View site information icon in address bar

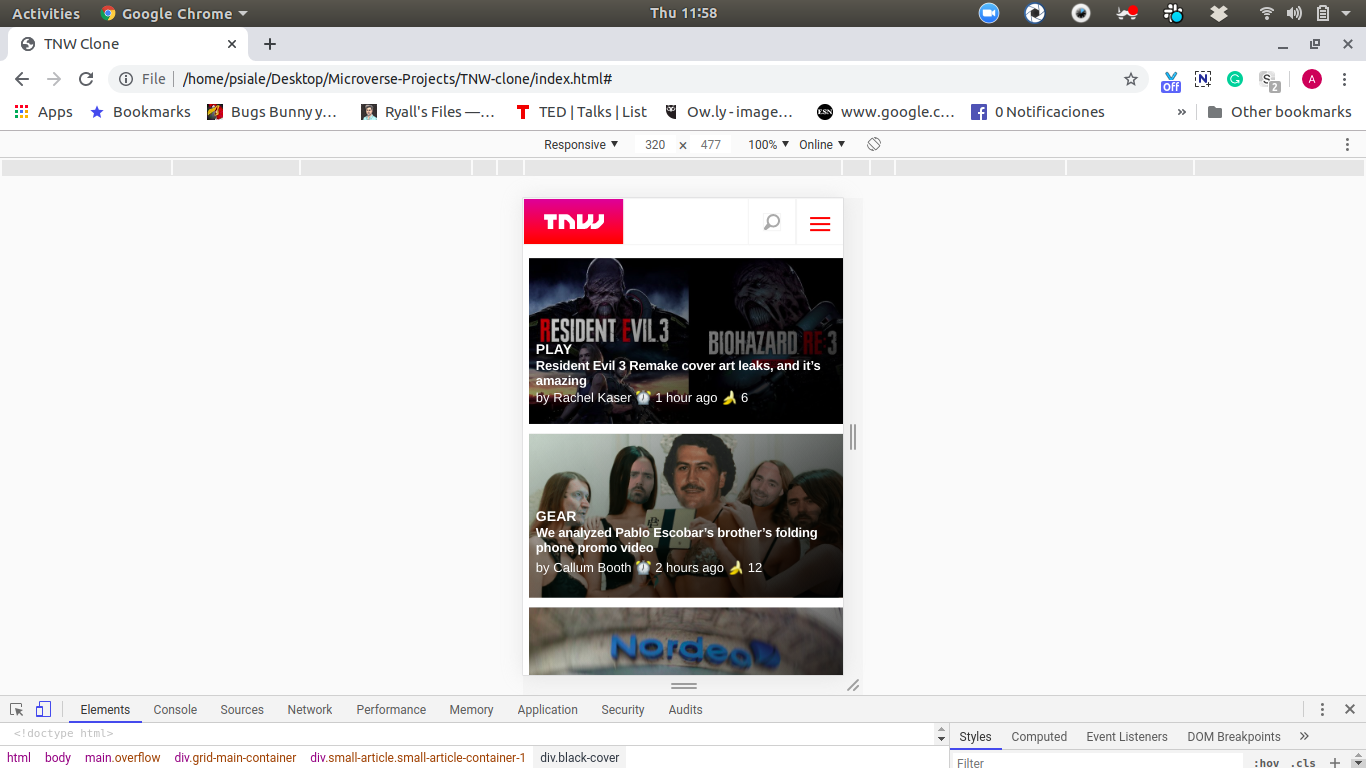(x=126, y=79)
